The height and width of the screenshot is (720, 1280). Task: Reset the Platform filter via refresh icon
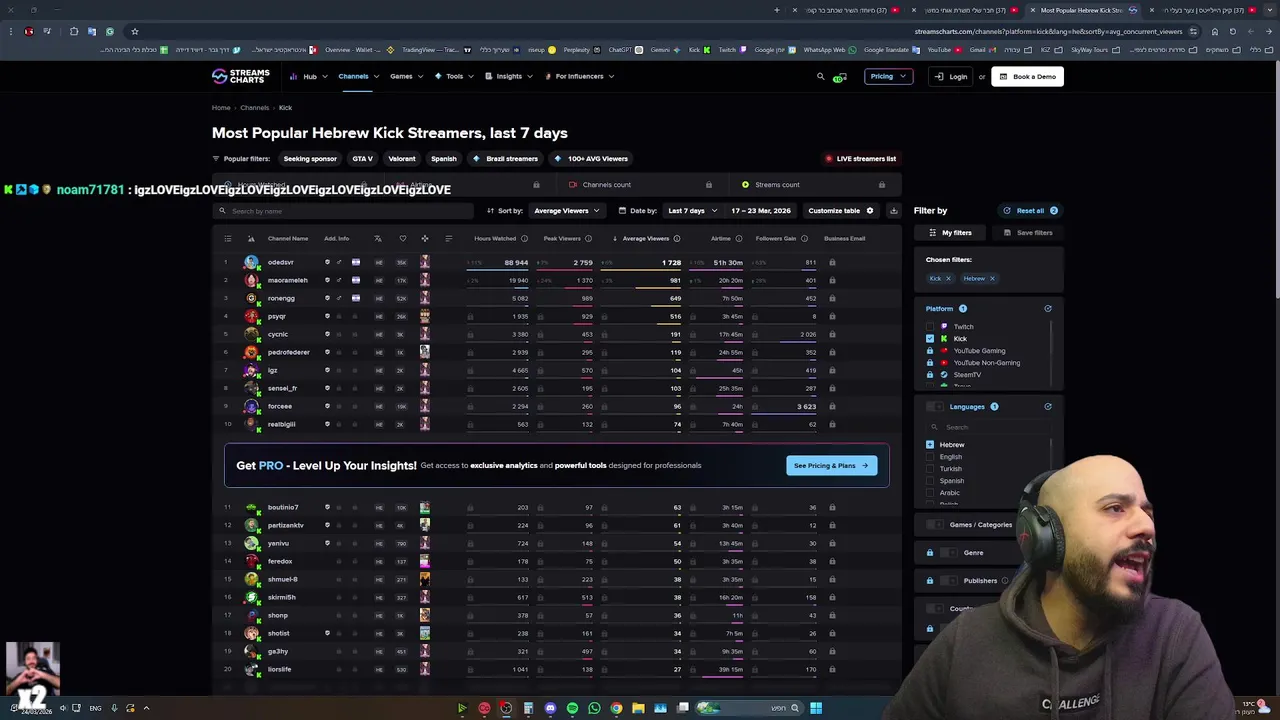(x=1048, y=309)
